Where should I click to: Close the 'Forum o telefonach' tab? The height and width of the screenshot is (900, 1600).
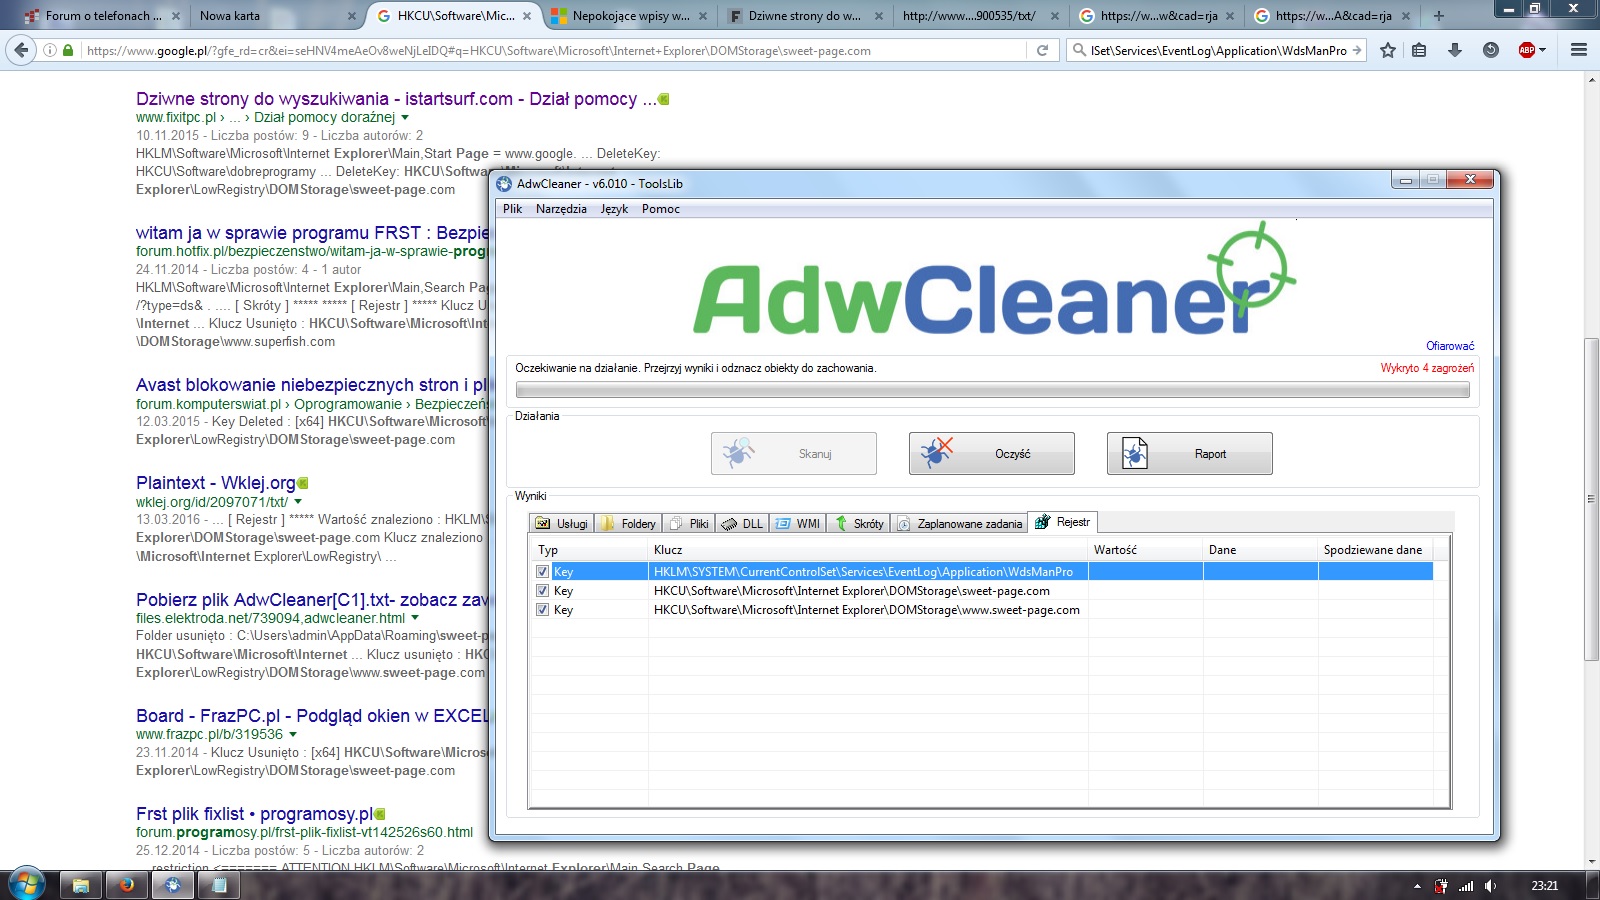[175, 16]
